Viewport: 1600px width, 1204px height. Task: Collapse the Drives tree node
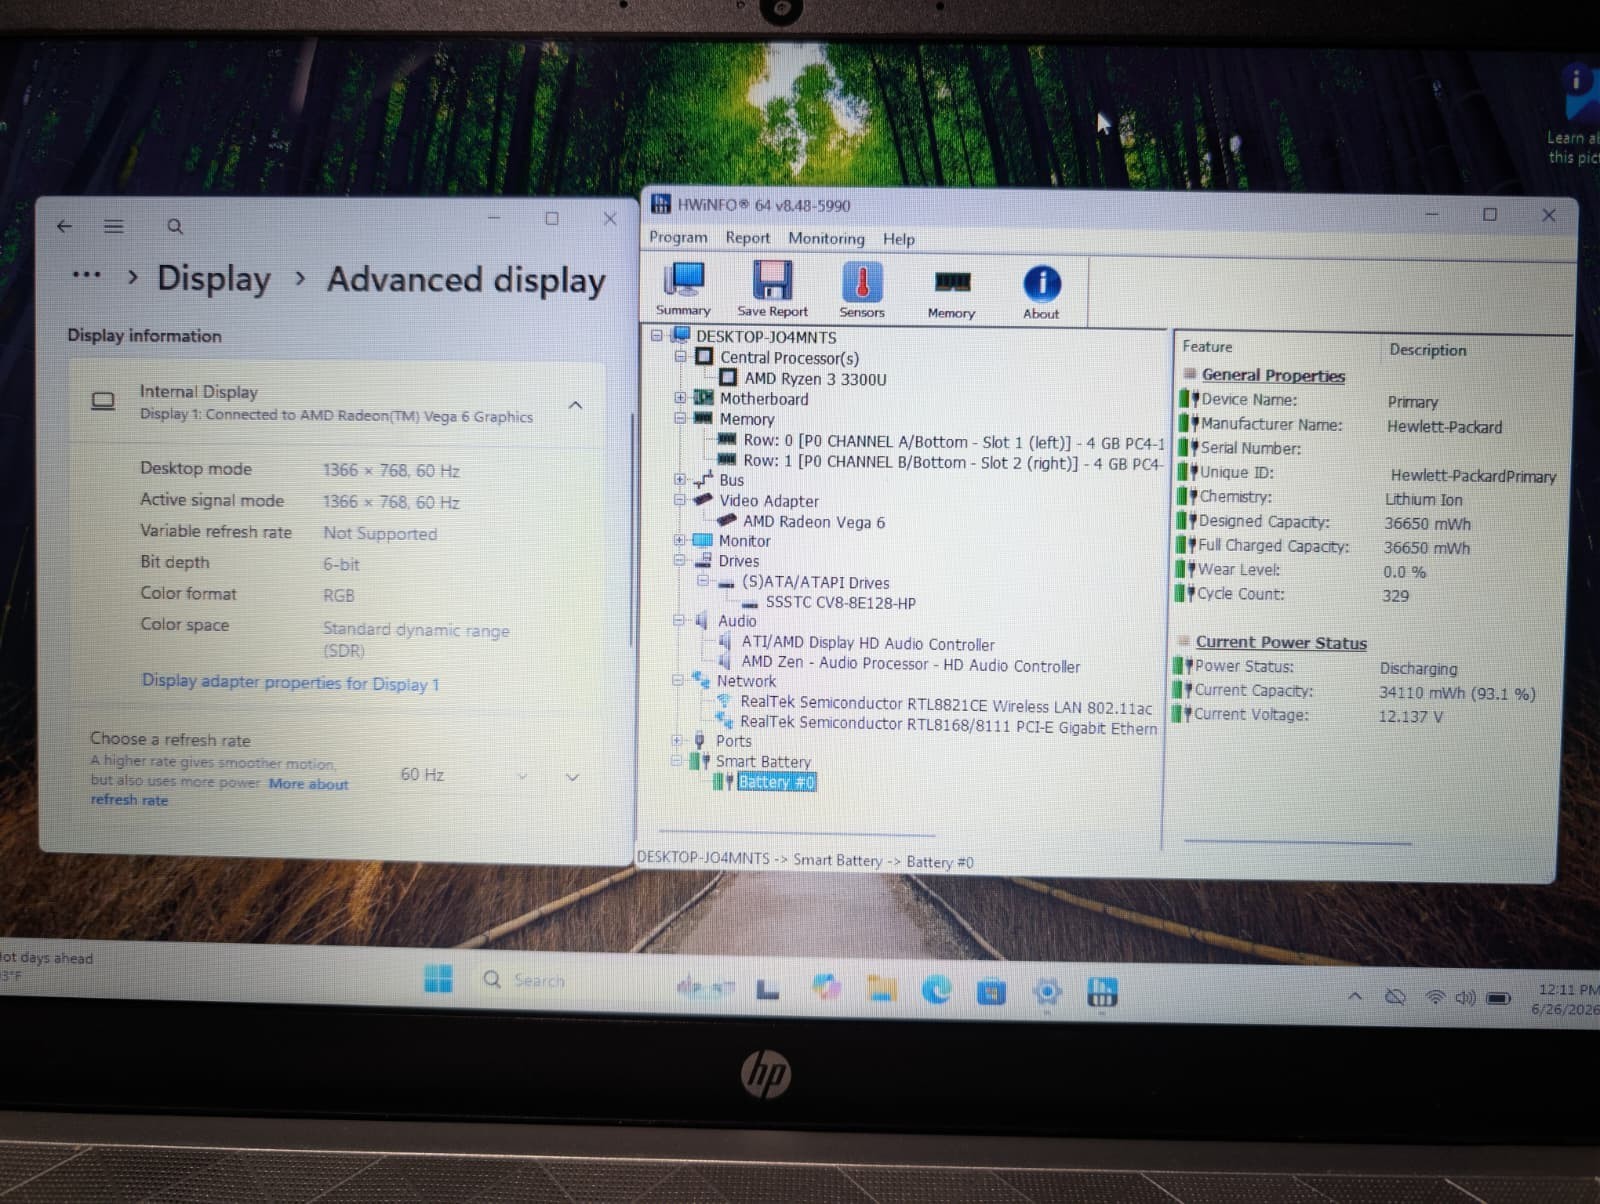(x=680, y=560)
